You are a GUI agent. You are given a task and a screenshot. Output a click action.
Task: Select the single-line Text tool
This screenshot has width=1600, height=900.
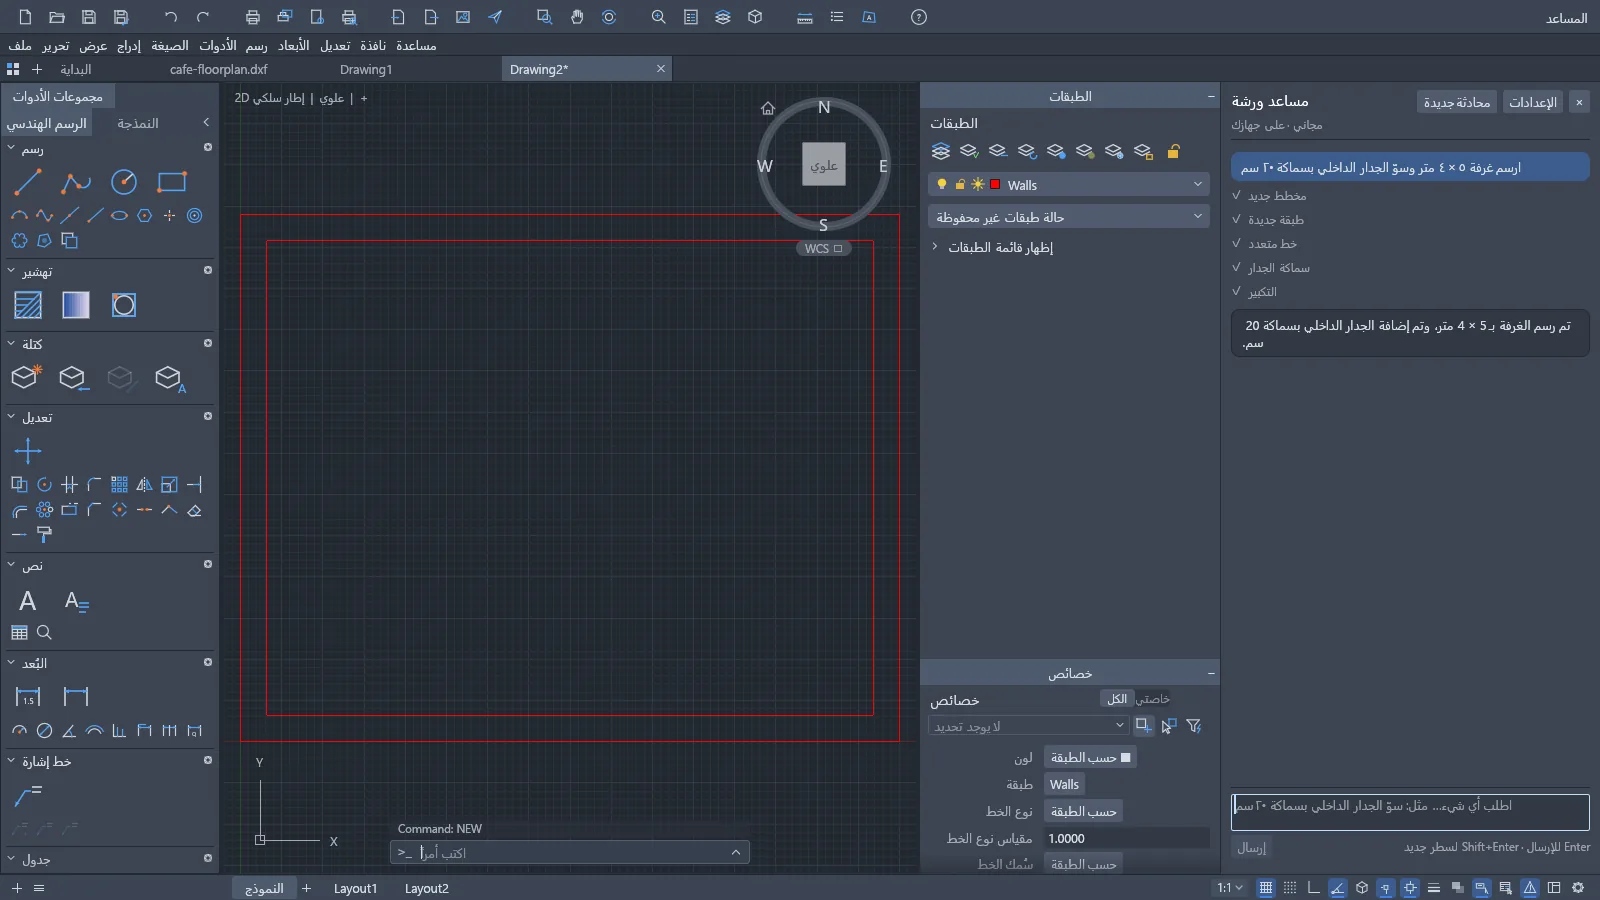pyautogui.click(x=28, y=601)
